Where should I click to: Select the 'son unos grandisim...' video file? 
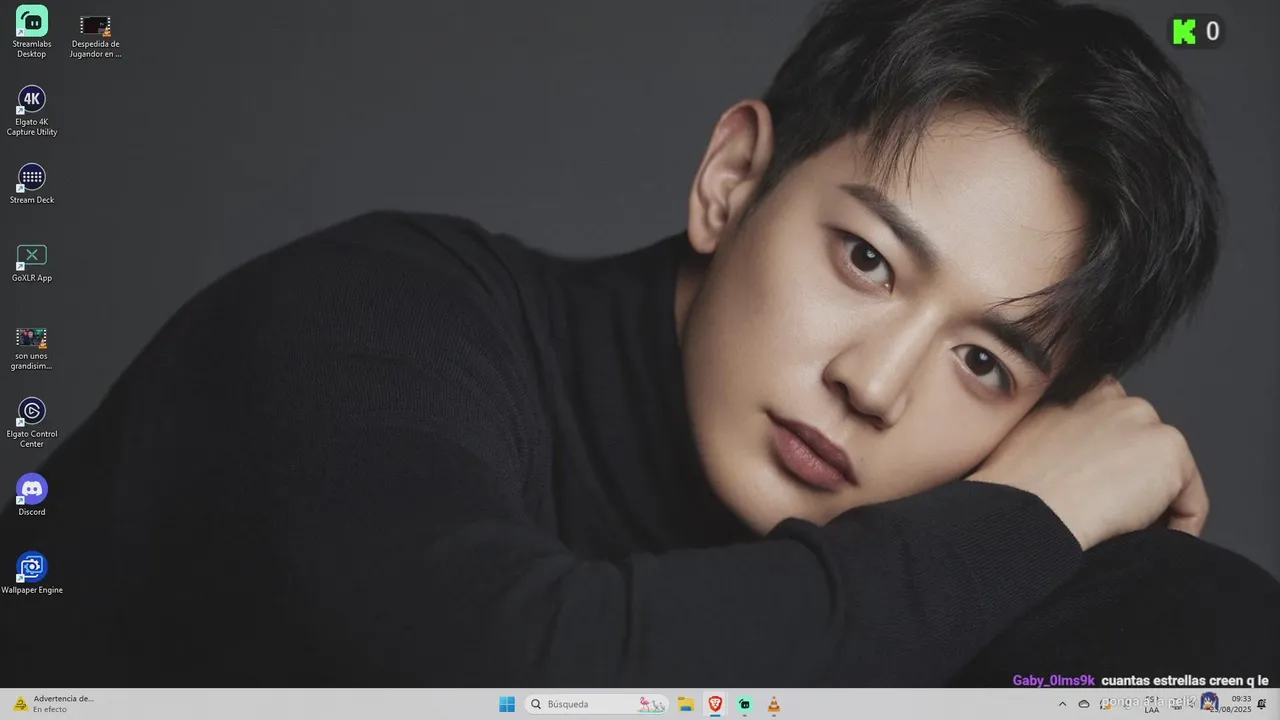click(x=32, y=348)
